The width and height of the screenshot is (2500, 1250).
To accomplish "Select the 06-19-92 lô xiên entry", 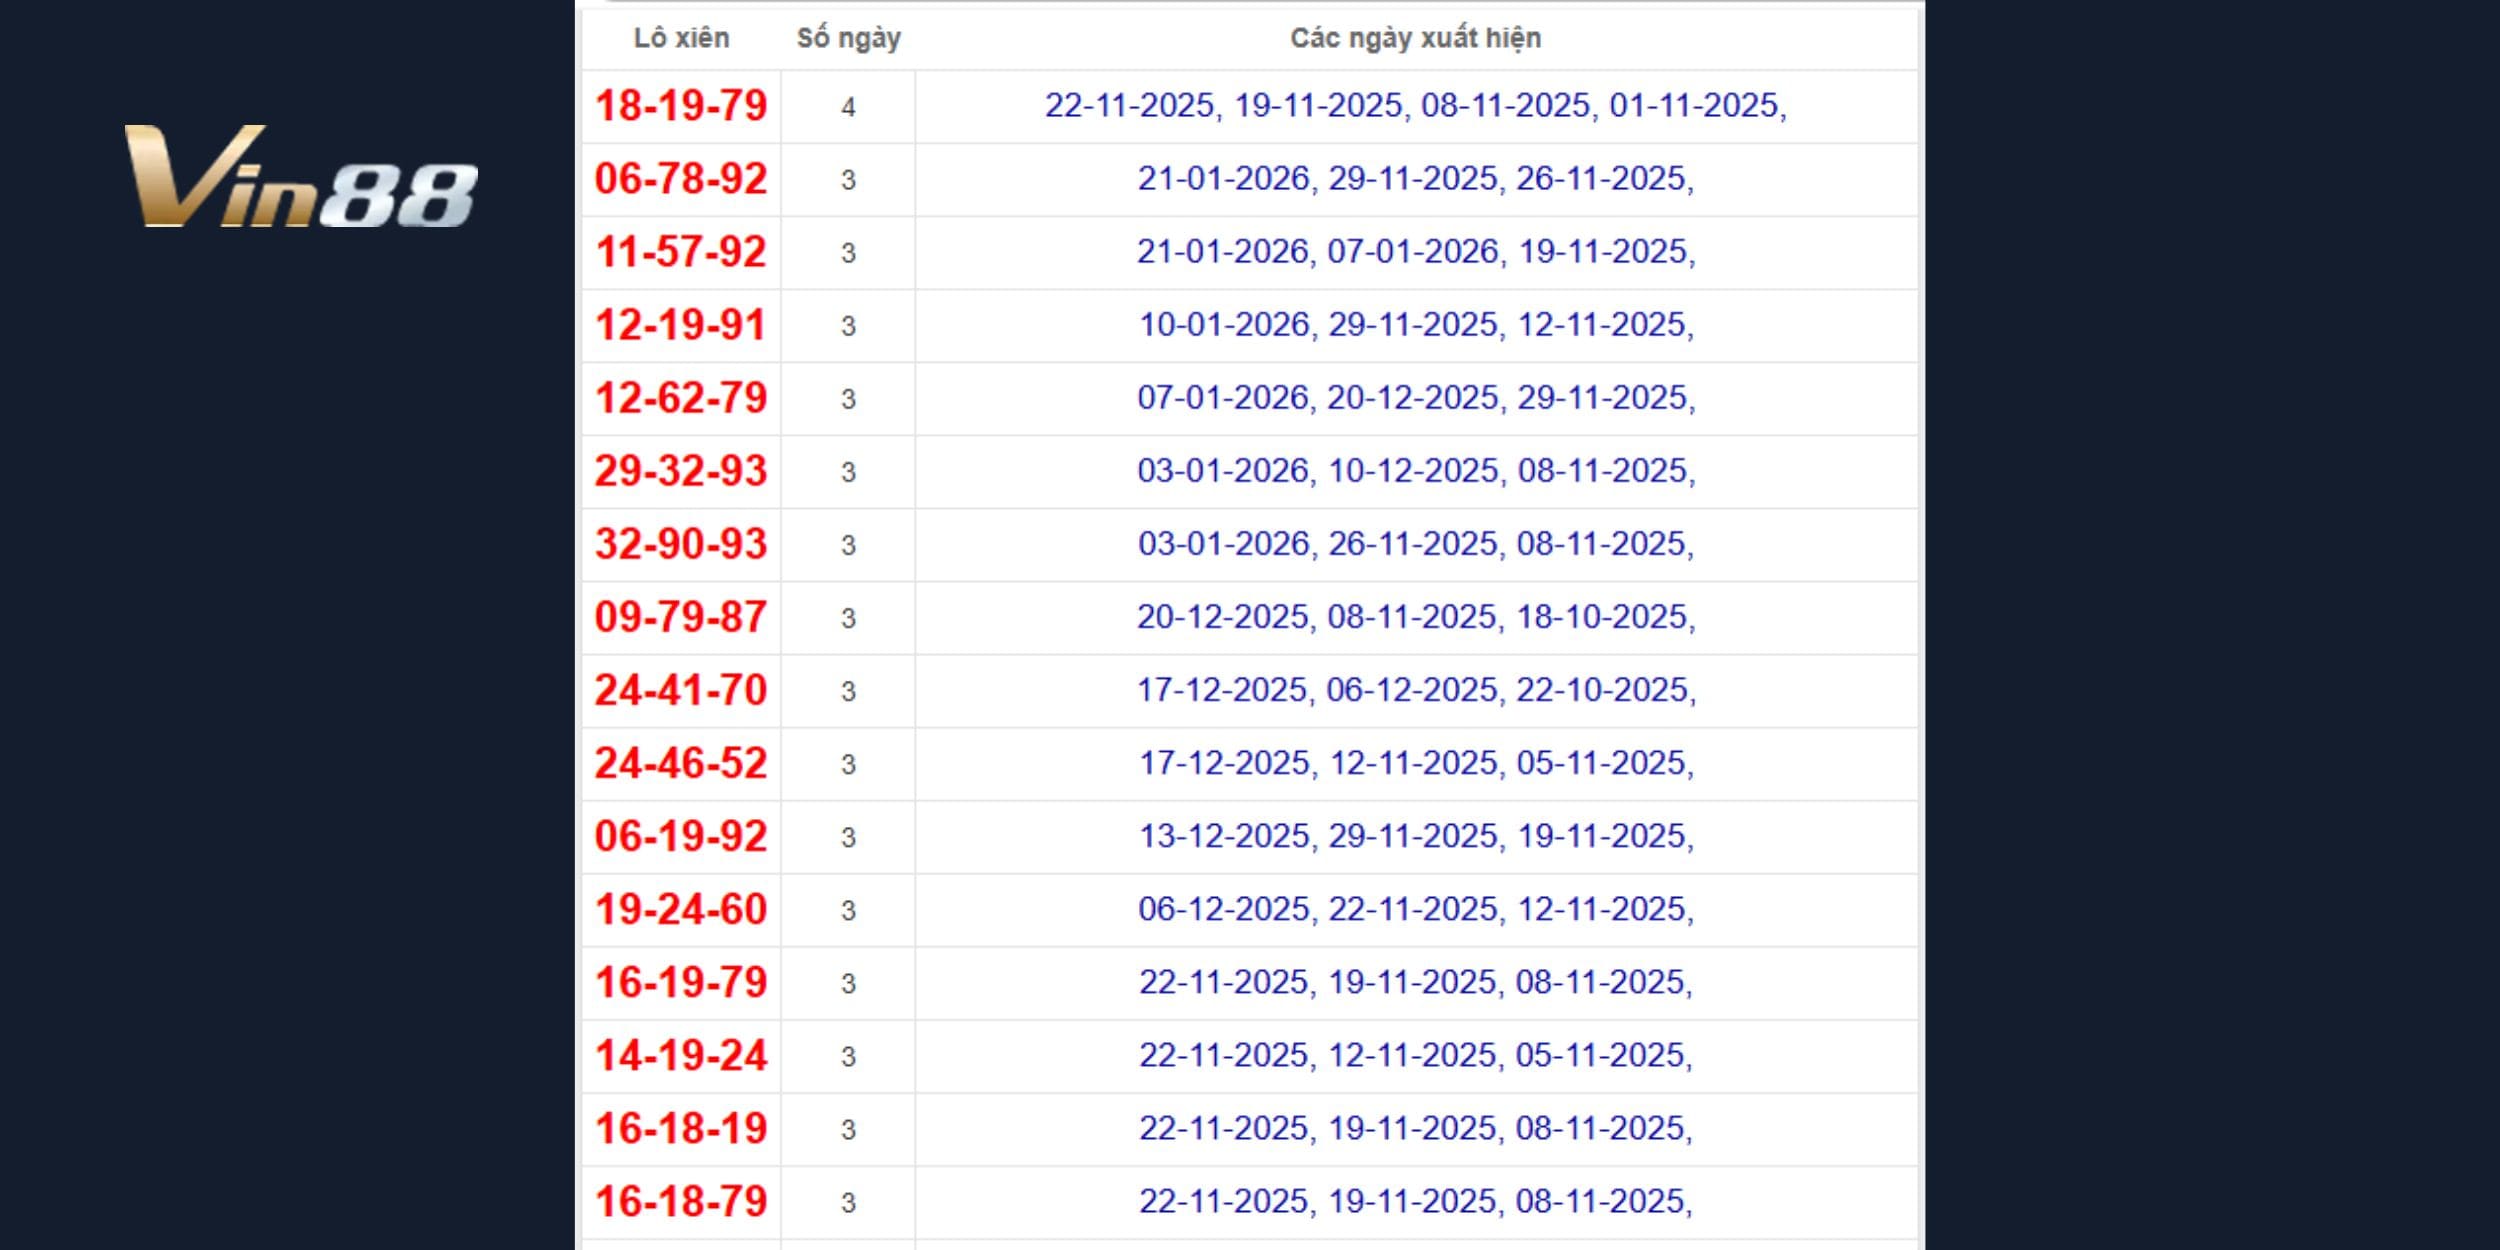I will pyautogui.click(x=681, y=836).
